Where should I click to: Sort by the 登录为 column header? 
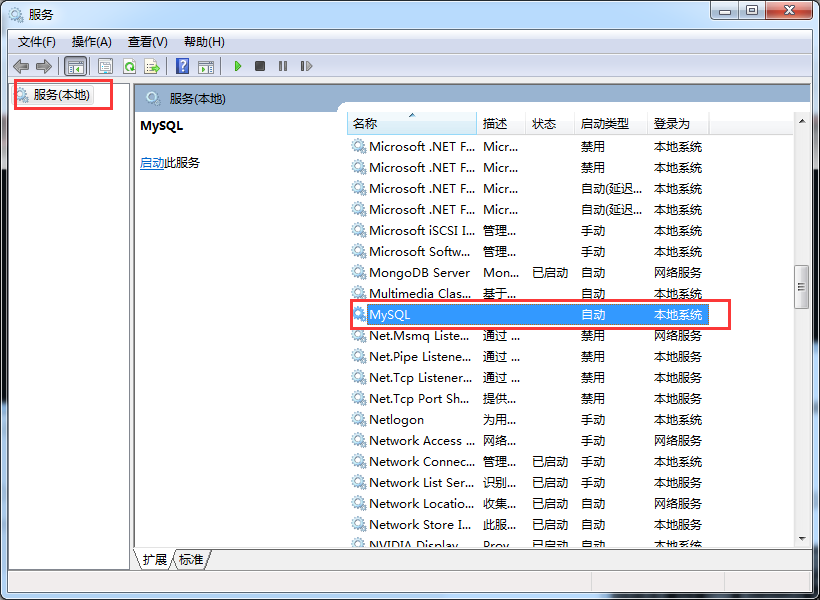(x=678, y=123)
